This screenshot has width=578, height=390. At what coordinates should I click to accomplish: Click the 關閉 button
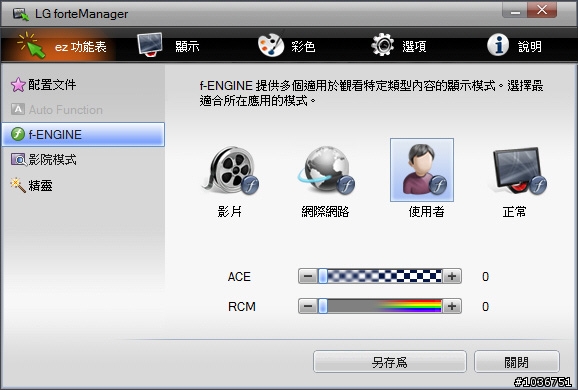click(x=516, y=362)
